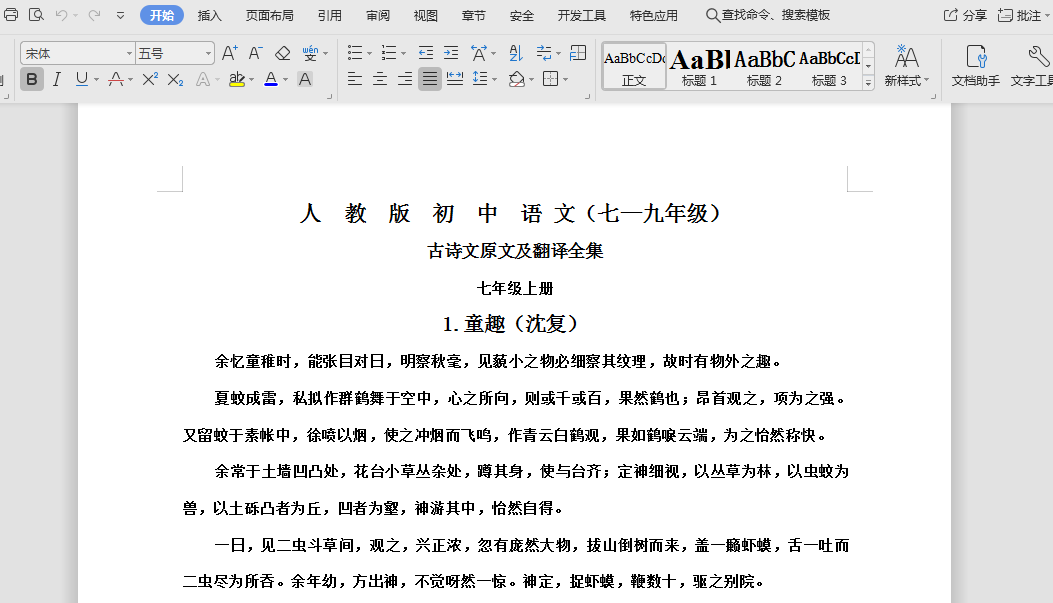Image resolution: width=1053 pixels, height=603 pixels.
Task: Center align the paragraph
Action: (380, 79)
